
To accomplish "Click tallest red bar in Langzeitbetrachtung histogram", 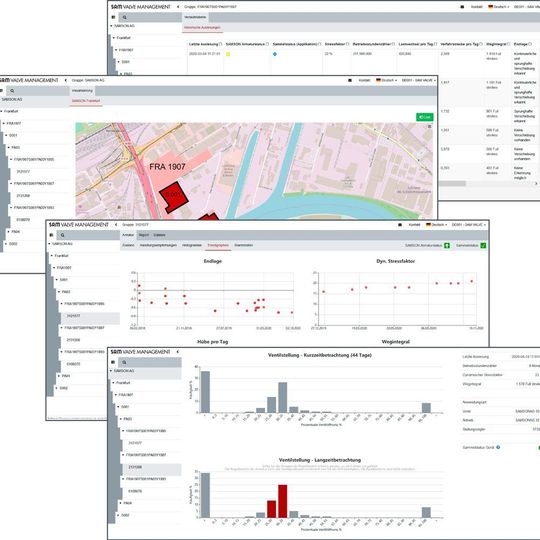I will point(282,501).
